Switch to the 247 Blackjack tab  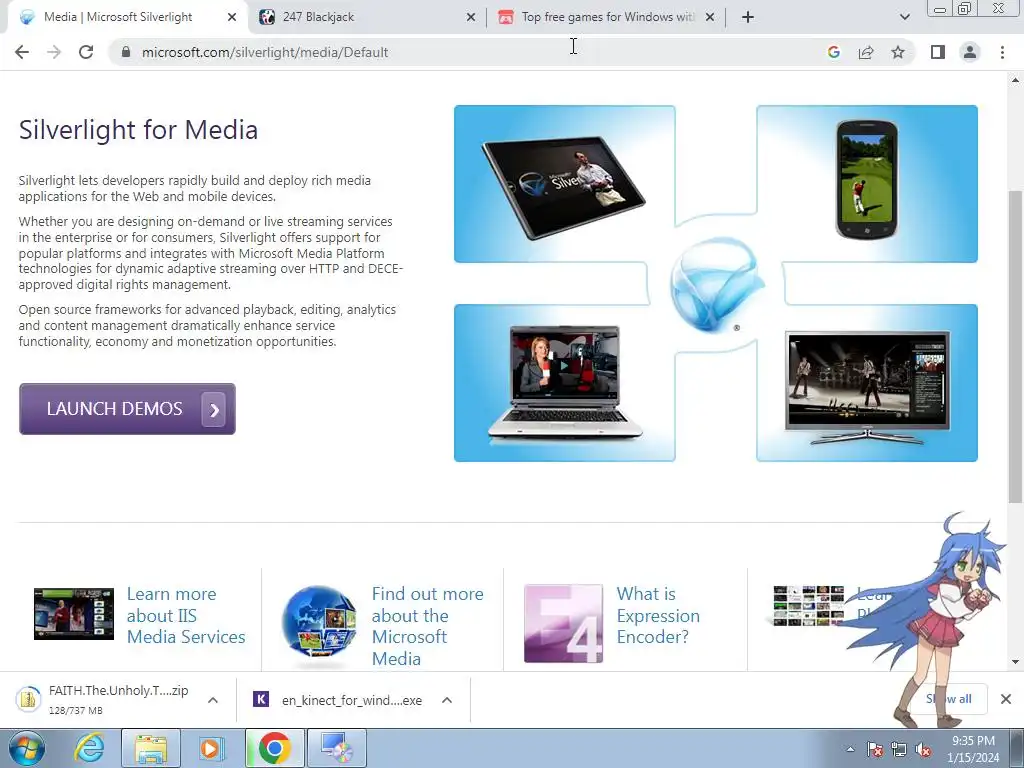pyautogui.click(x=366, y=17)
